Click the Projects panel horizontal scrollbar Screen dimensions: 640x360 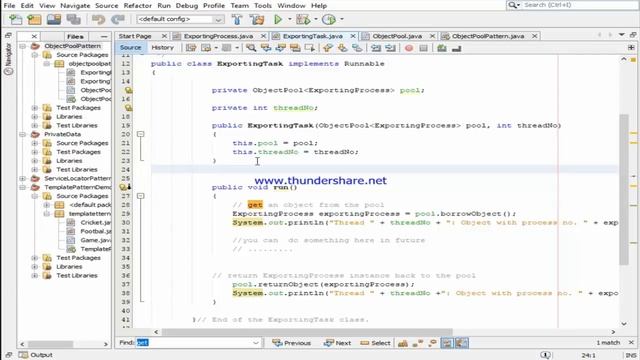coord(50,344)
